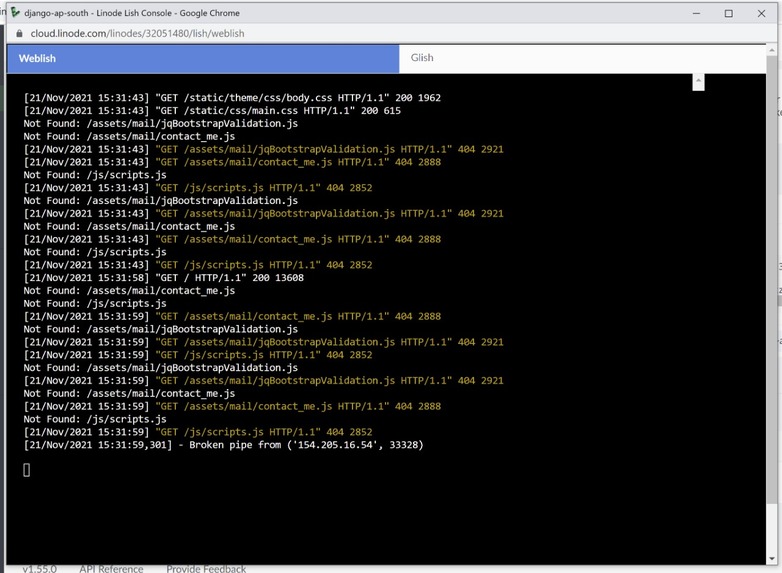Image resolution: width=782 pixels, height=573 pixels.
Task: Click the terminal cursor block
Action: click(26, 470)
